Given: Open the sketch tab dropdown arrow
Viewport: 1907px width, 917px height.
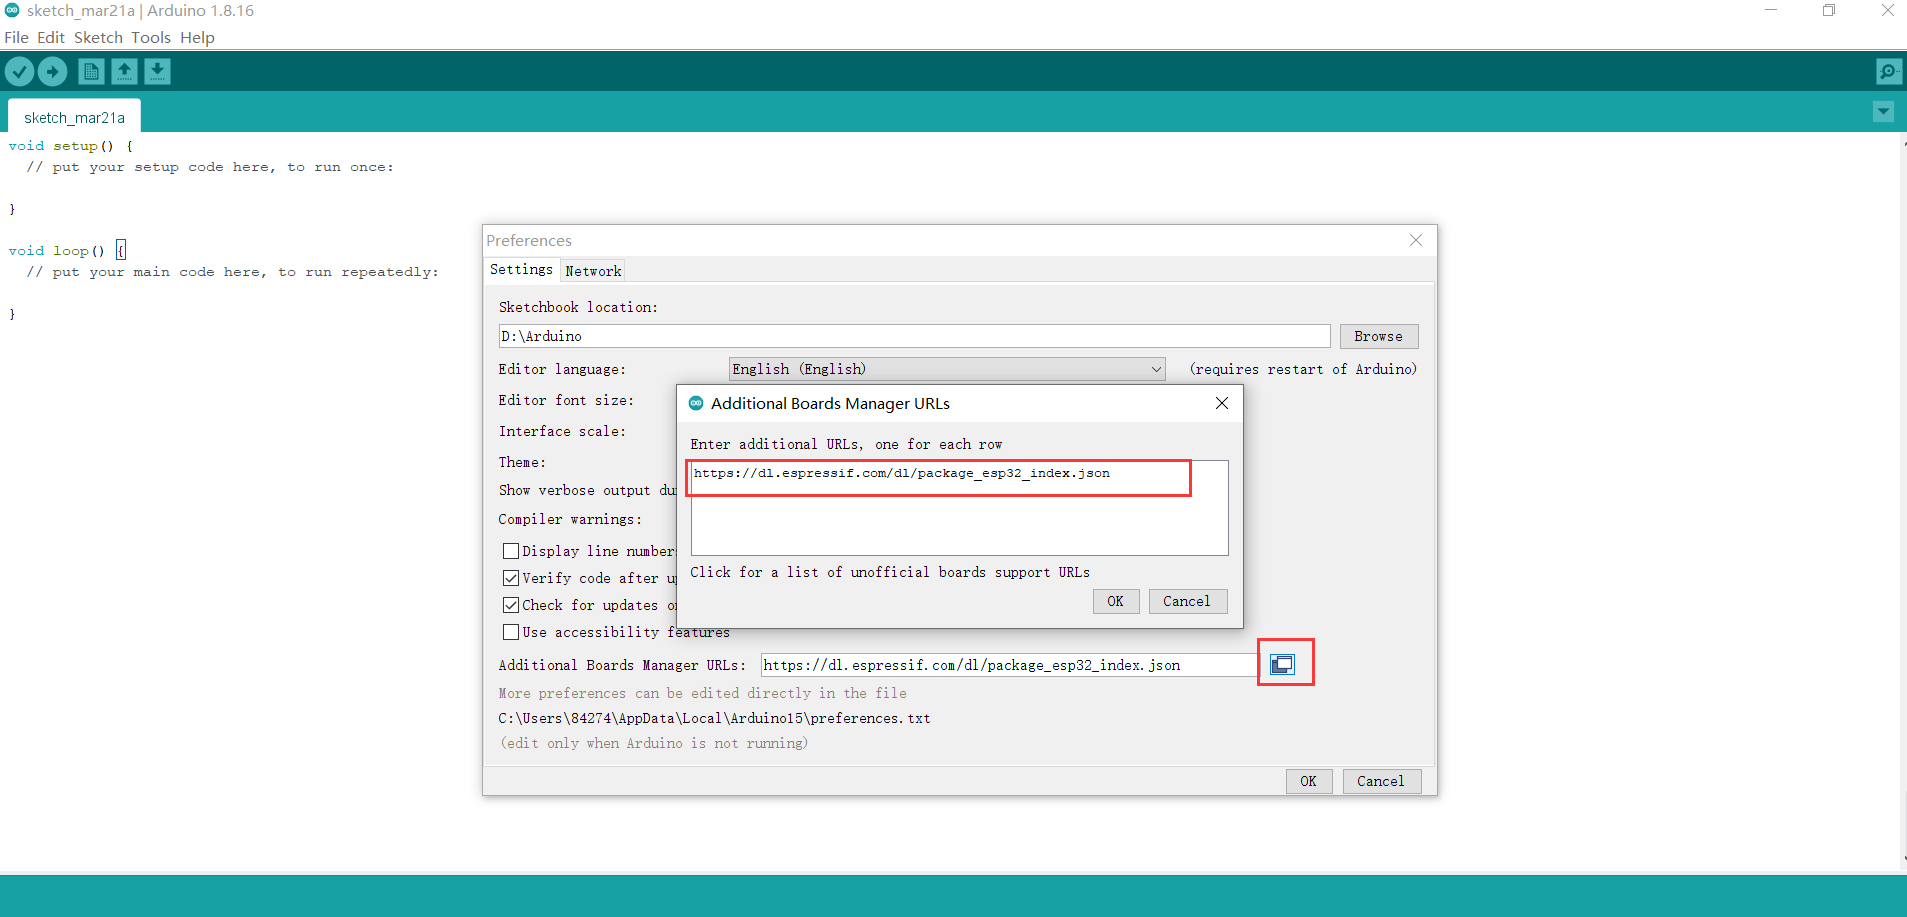Looking at the screenshot, I should (1883, 112).
